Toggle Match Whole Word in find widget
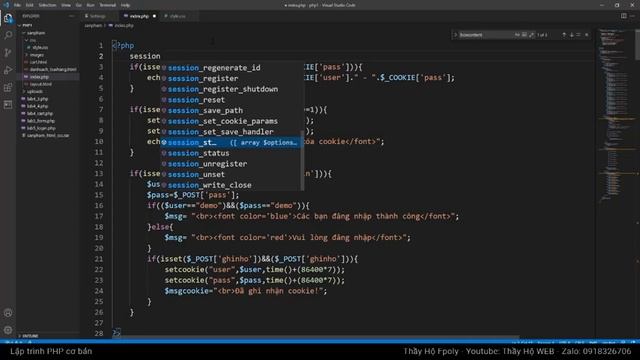640x360 pixels. pyautogui.click(x=524, y=35)
